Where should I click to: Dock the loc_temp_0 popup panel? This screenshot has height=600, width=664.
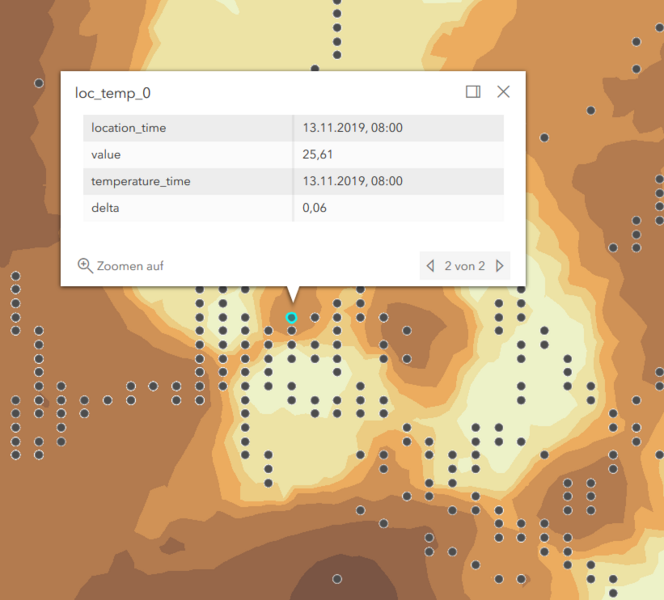coord(473,92)
